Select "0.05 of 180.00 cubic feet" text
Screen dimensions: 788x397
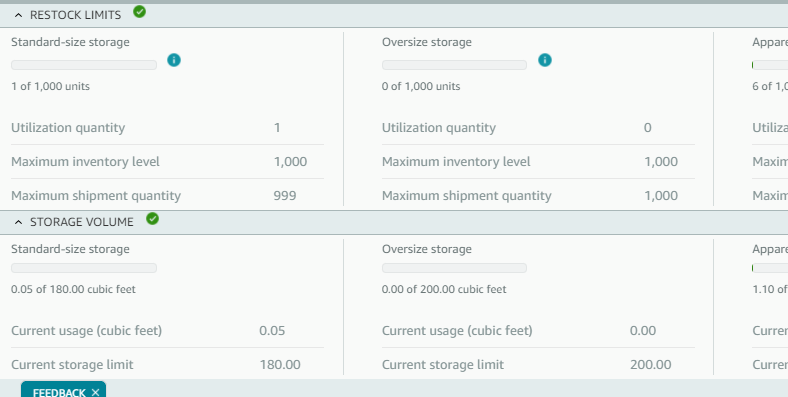point(73,289)
